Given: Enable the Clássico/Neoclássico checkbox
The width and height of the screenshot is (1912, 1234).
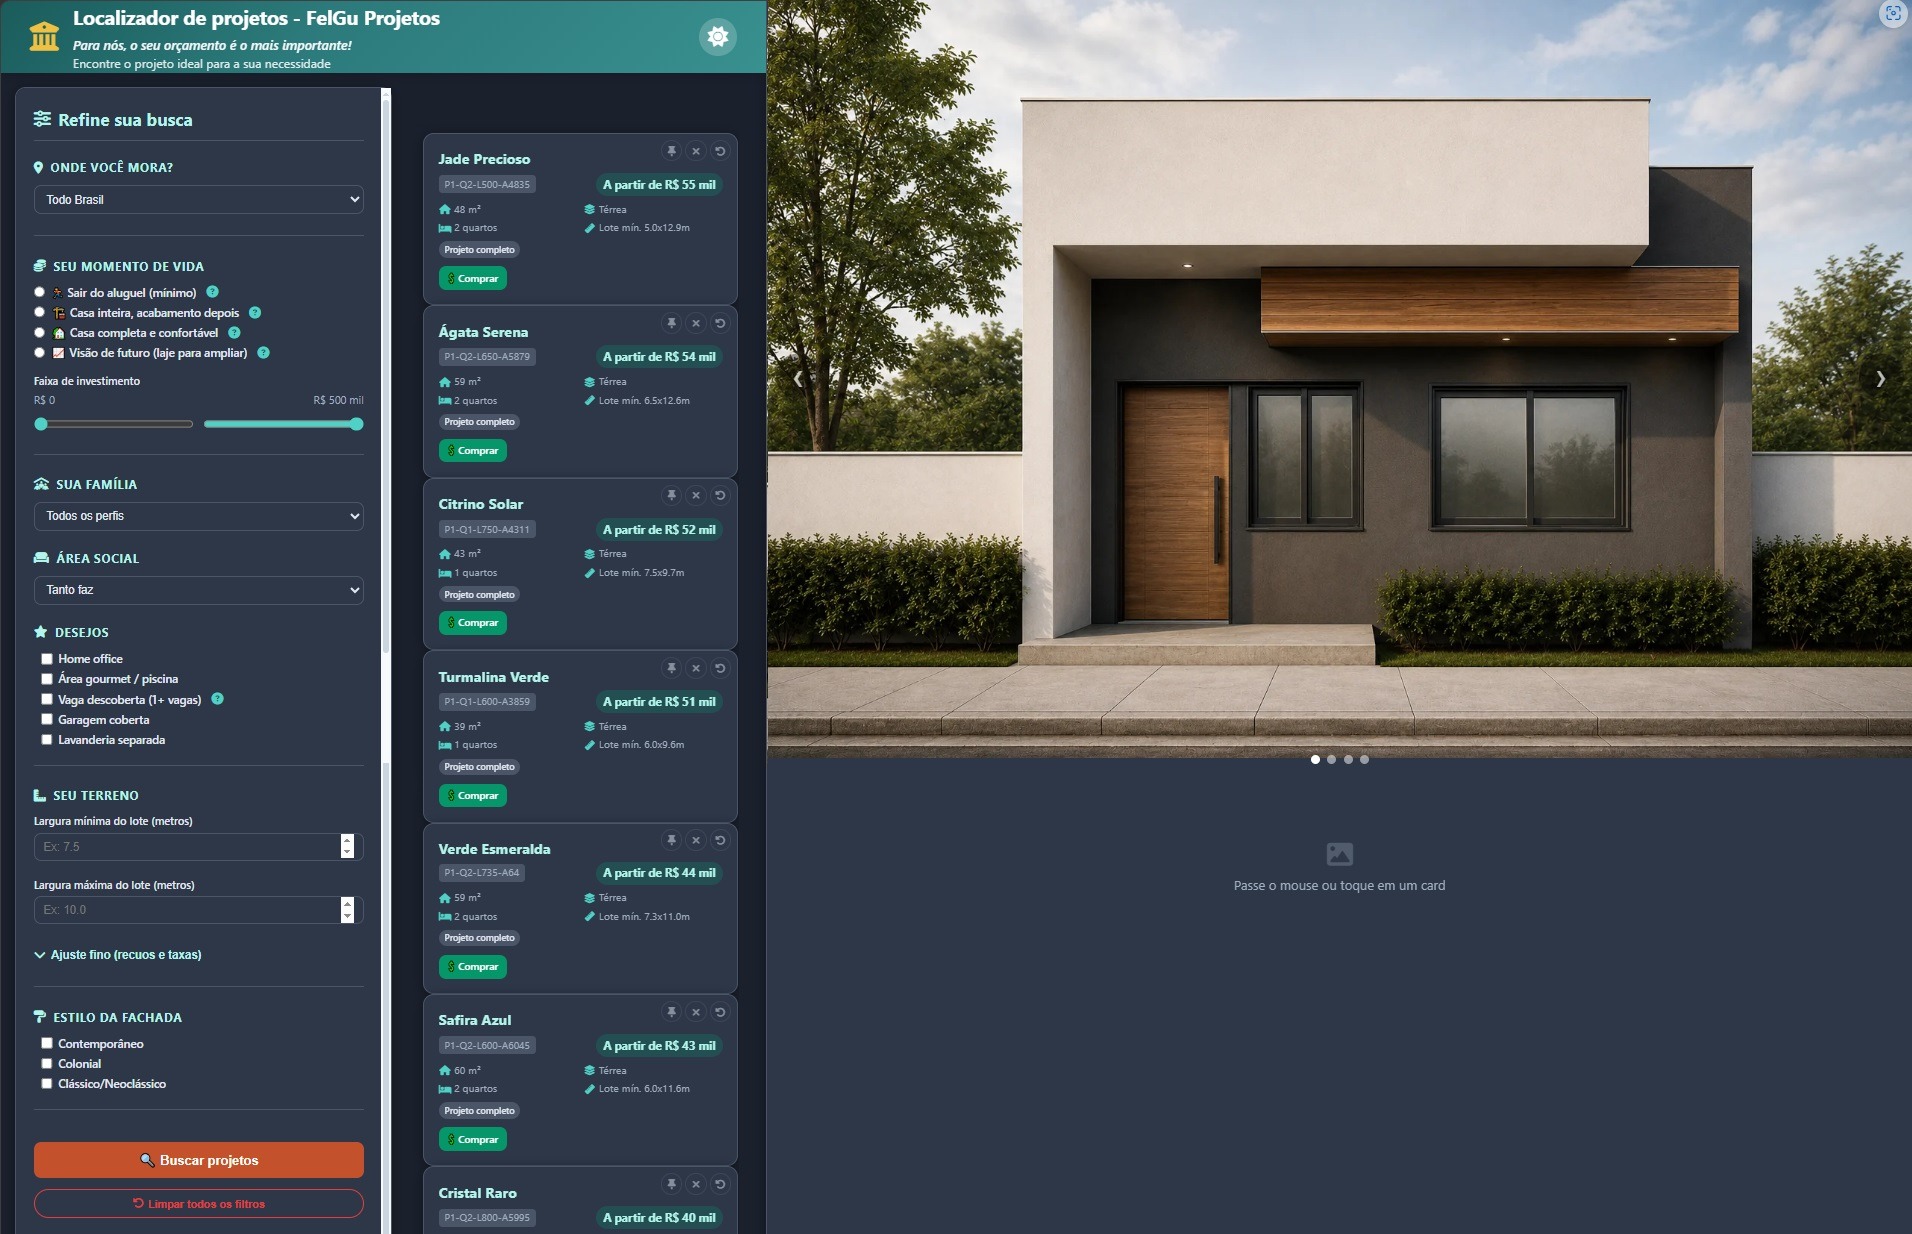Looking at the screenshot, I should click(x=46, y=1083).
